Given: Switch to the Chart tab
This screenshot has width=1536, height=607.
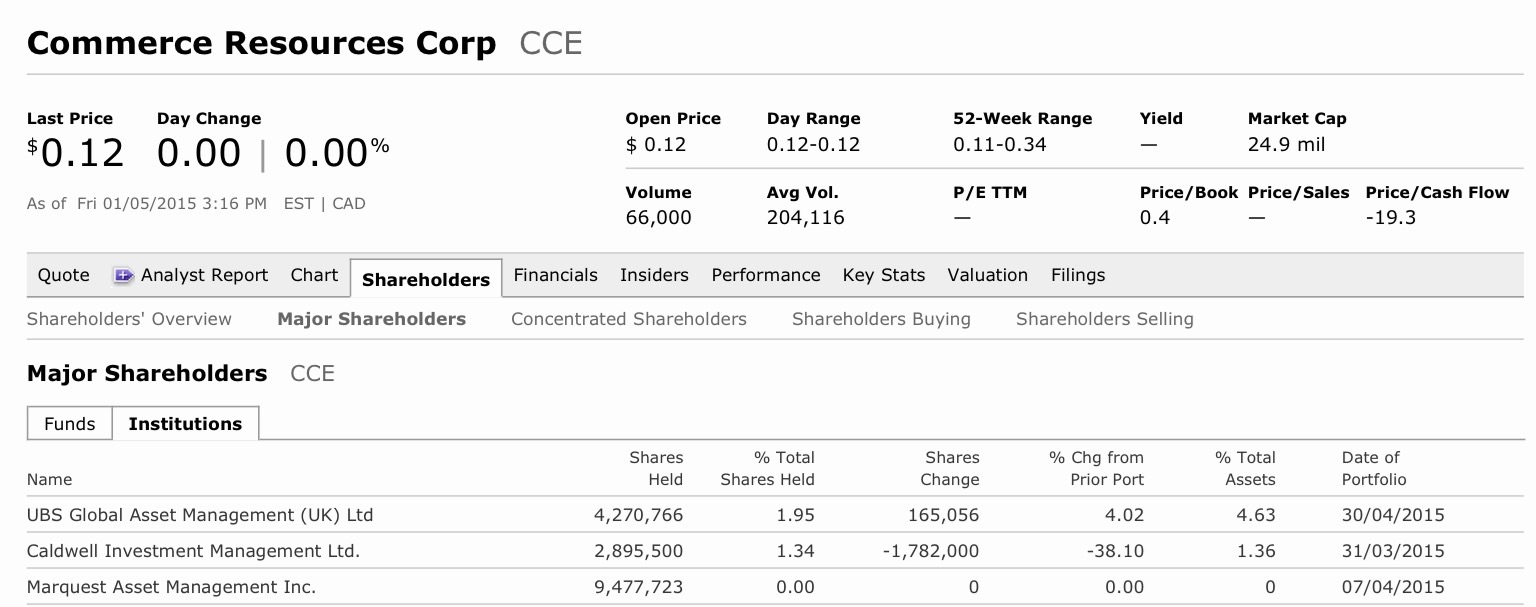Looking at the screenshot, I should pyautogui.click(x=314, y=275).
